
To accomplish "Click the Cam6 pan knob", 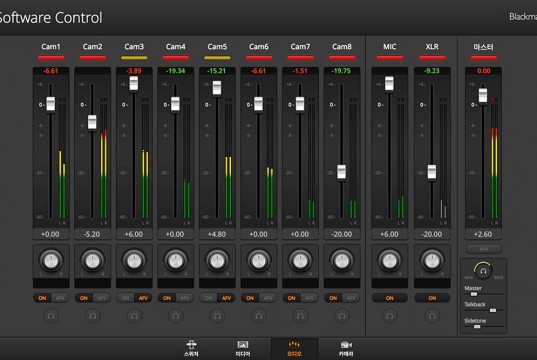I will coord(259,261).
